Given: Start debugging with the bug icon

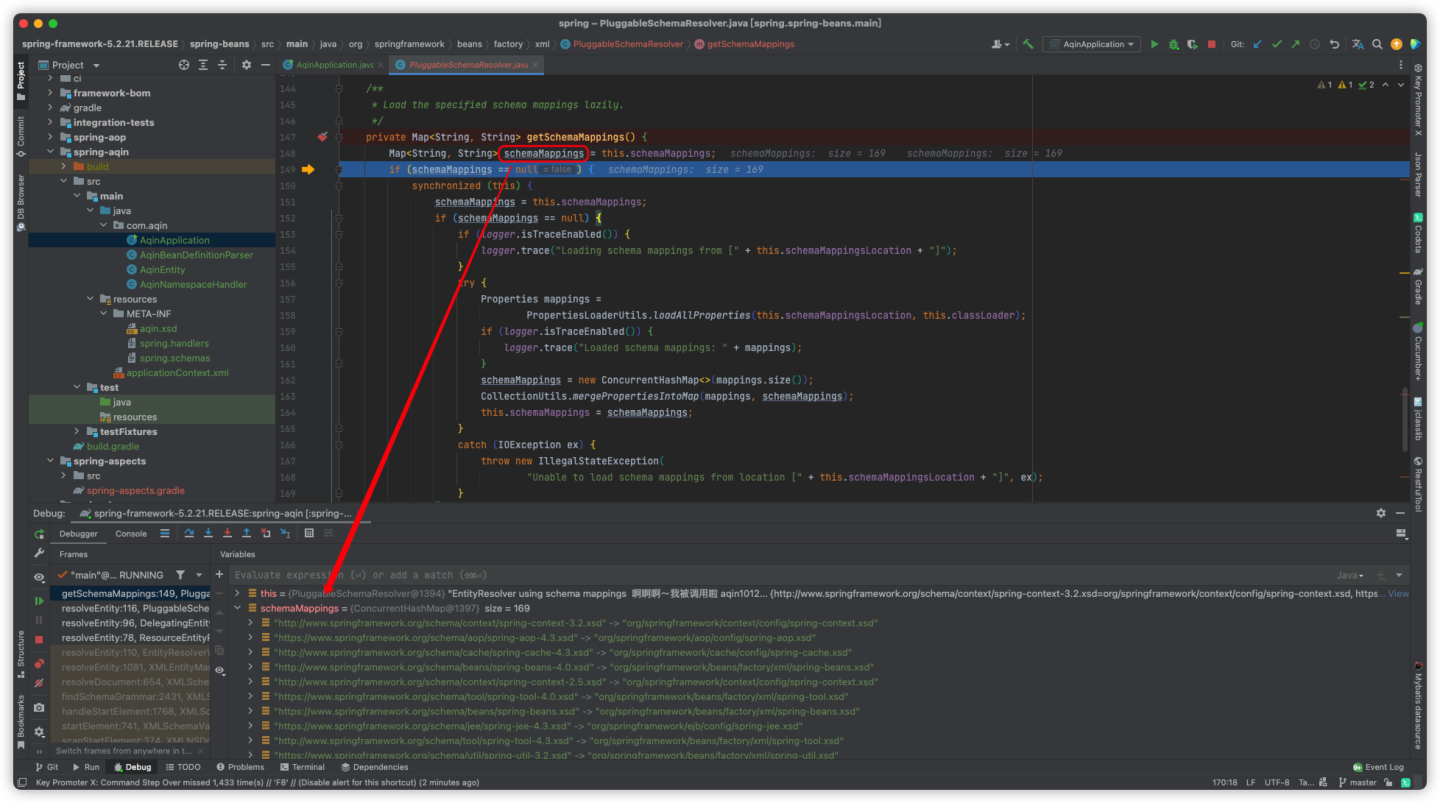Looking at the screenshot, I should click(1174, 44).
